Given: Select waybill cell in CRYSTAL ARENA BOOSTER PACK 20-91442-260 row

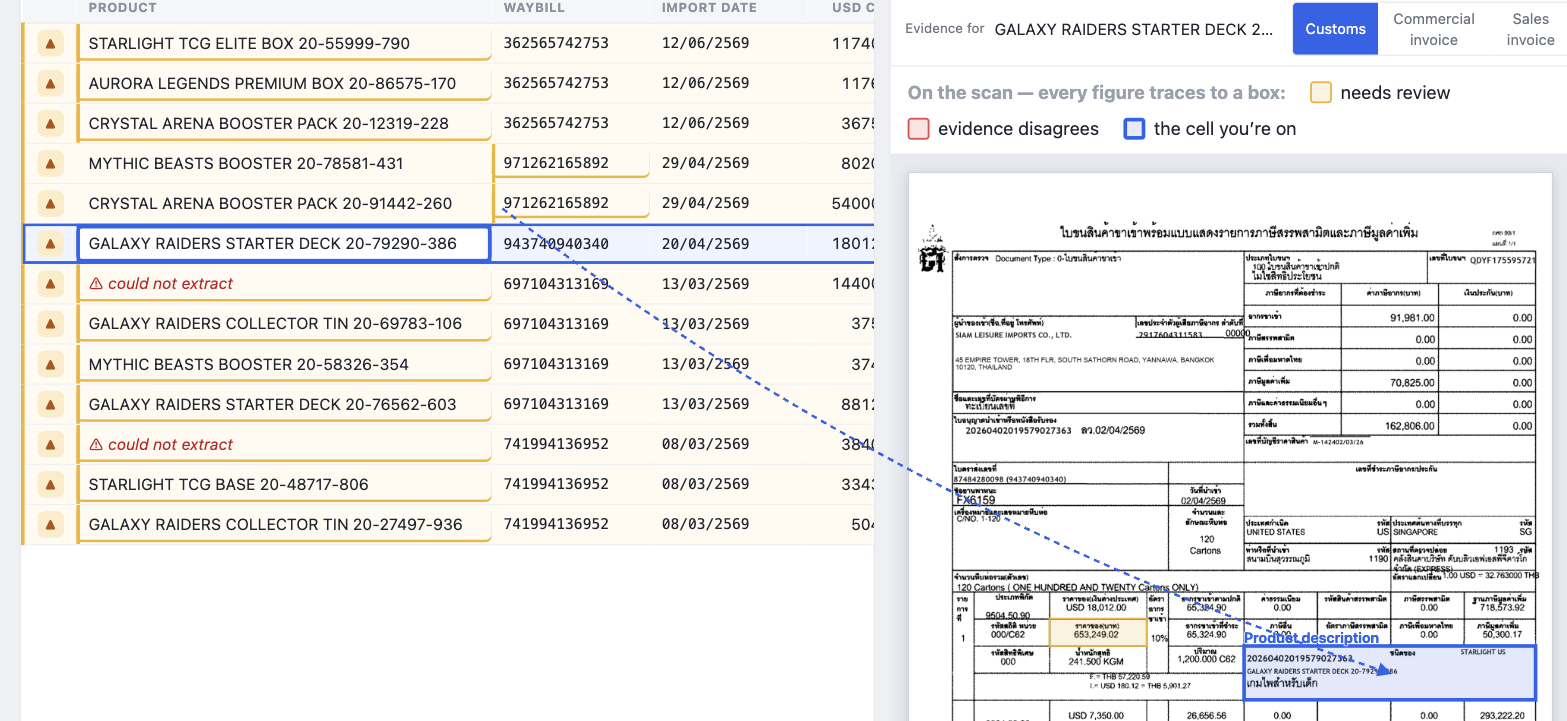Looking at the screenshot, I should [571, 203].
